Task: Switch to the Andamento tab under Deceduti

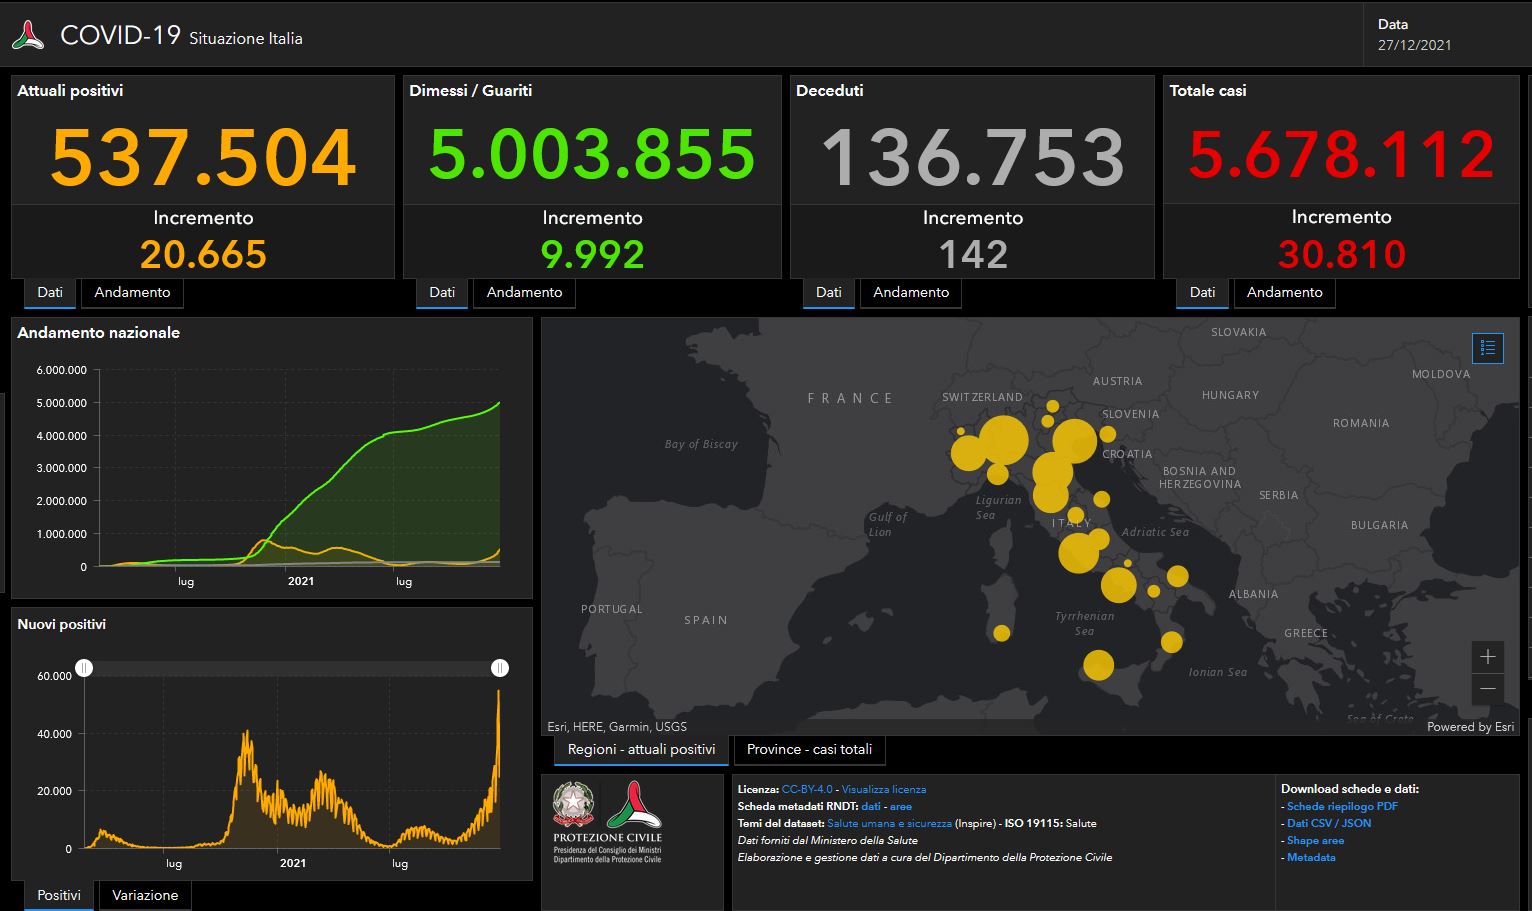Action: 910,292
